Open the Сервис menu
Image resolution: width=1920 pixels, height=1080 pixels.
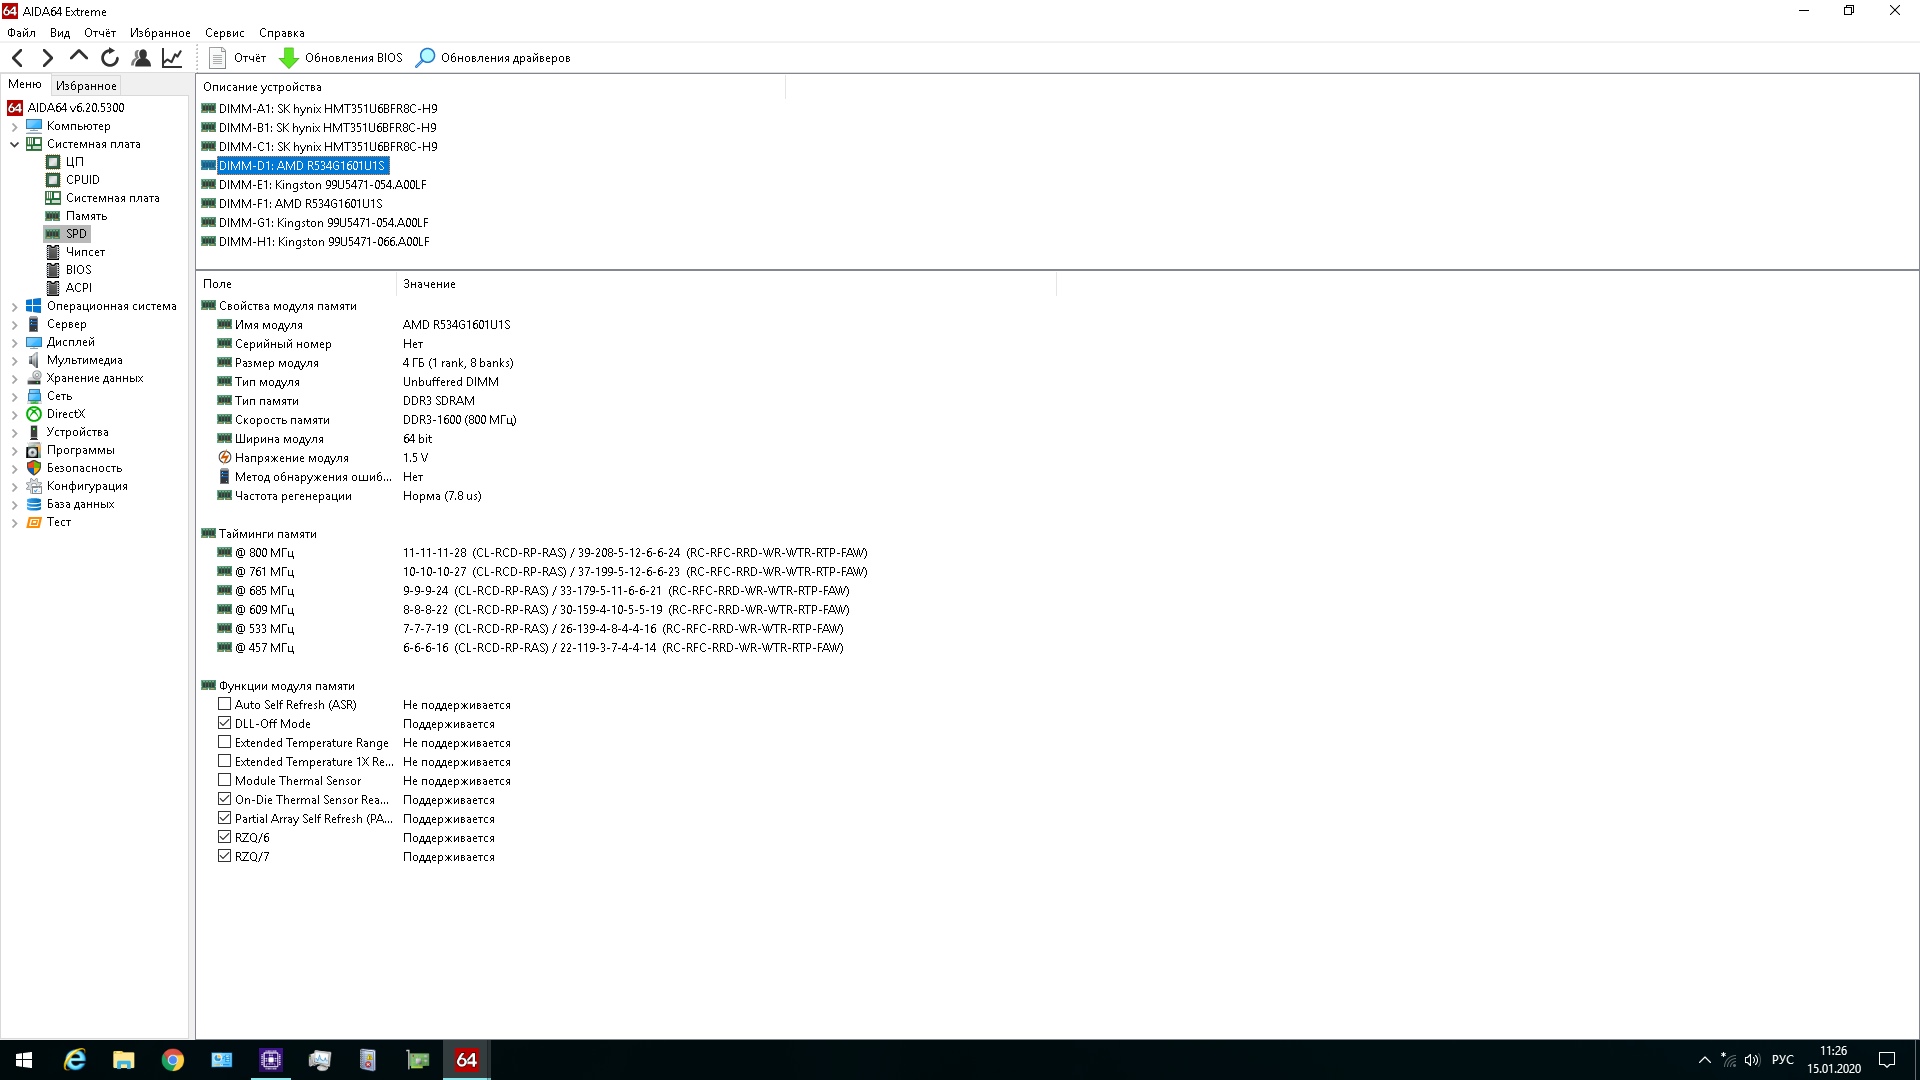pos(224,33)
